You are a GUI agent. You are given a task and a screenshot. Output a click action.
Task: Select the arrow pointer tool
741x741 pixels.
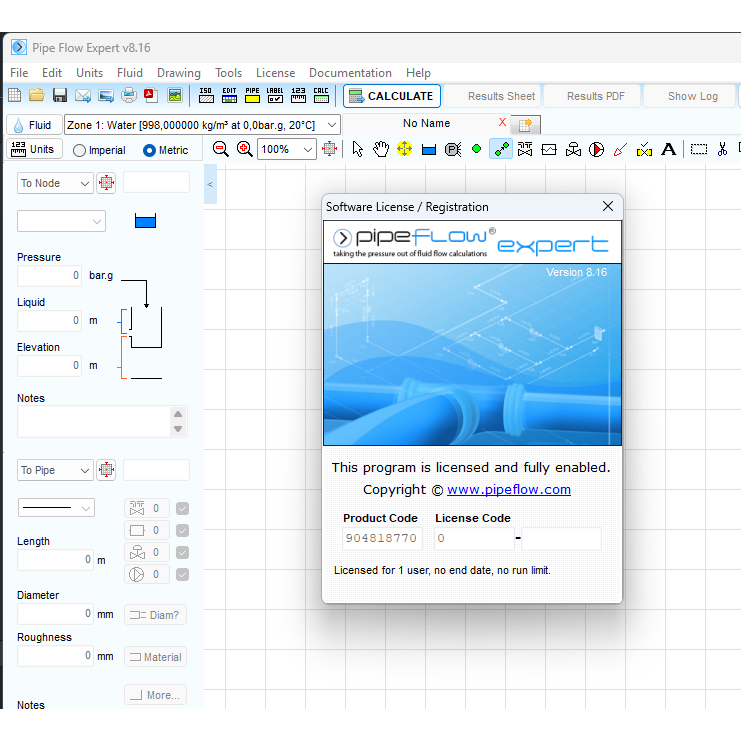pos(358,149)
